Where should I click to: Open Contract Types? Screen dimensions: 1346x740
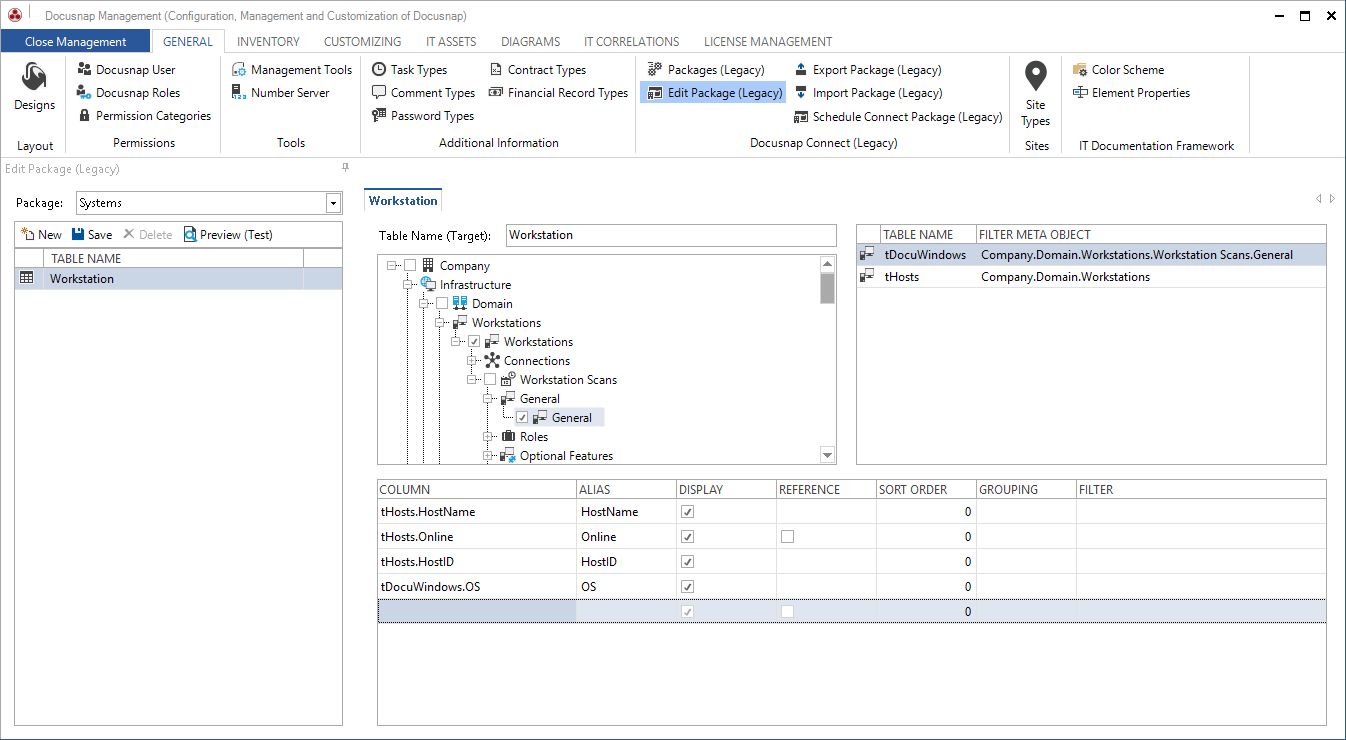tap(538, 70)
